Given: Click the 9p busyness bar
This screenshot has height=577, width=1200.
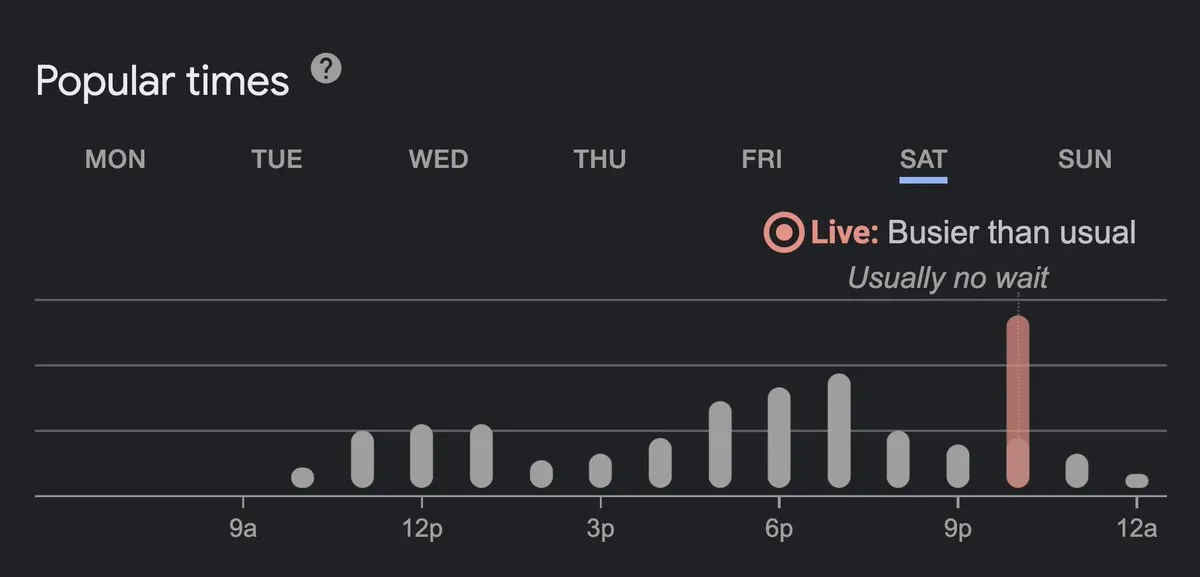Looking at the screenshot, I should 958,466.
